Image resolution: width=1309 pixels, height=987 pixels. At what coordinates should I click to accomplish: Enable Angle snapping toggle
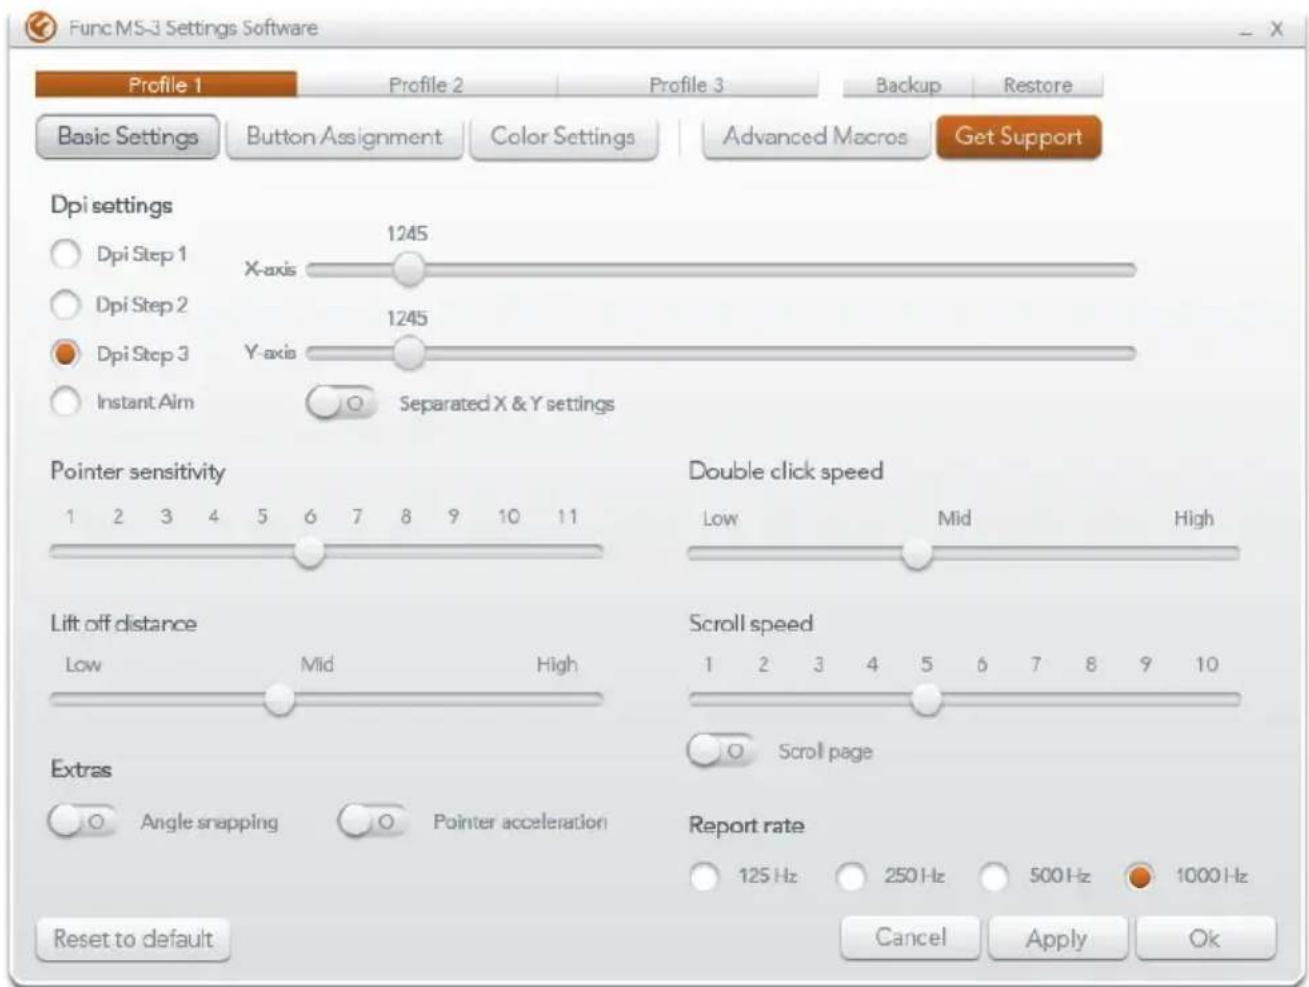pos(83,822)
